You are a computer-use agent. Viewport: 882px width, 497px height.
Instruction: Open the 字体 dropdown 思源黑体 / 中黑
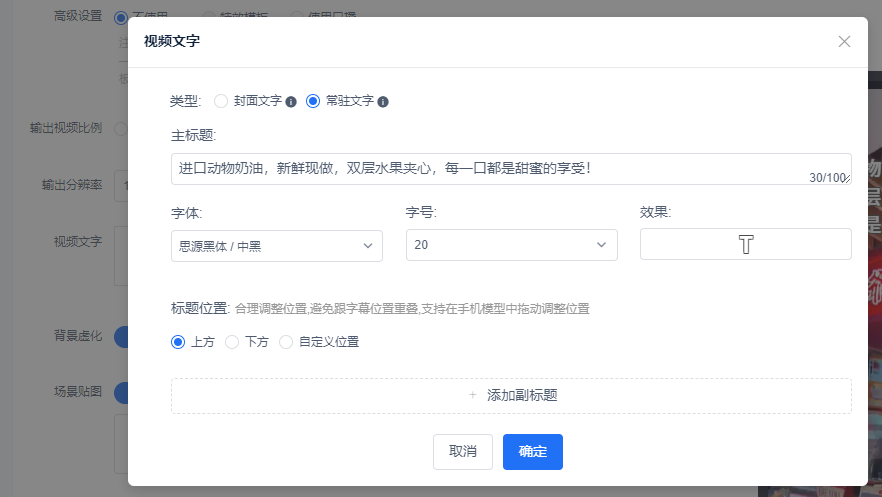(277, 246)
